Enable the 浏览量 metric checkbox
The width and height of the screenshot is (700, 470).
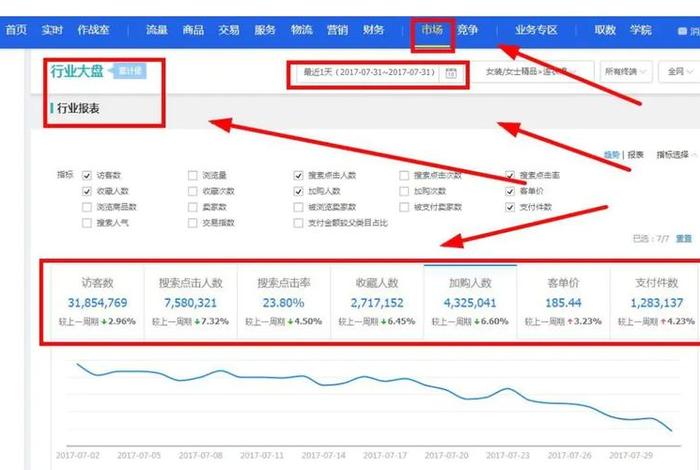192,175
